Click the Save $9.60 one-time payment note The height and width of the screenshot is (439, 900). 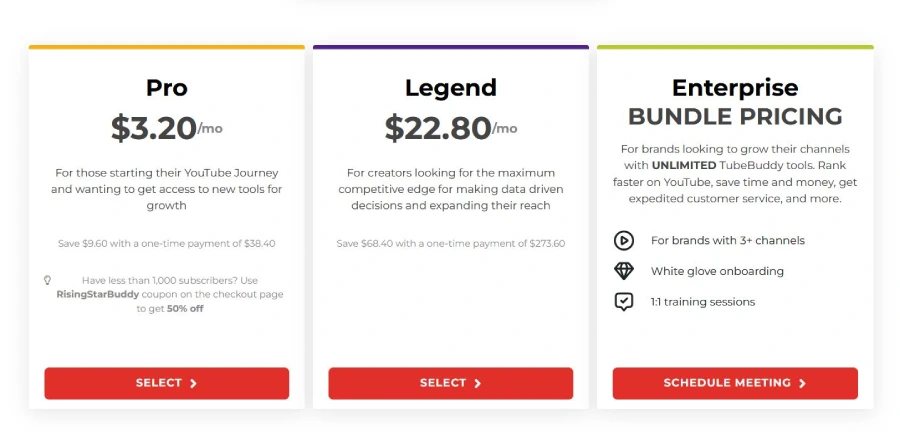tap(166, 243)
